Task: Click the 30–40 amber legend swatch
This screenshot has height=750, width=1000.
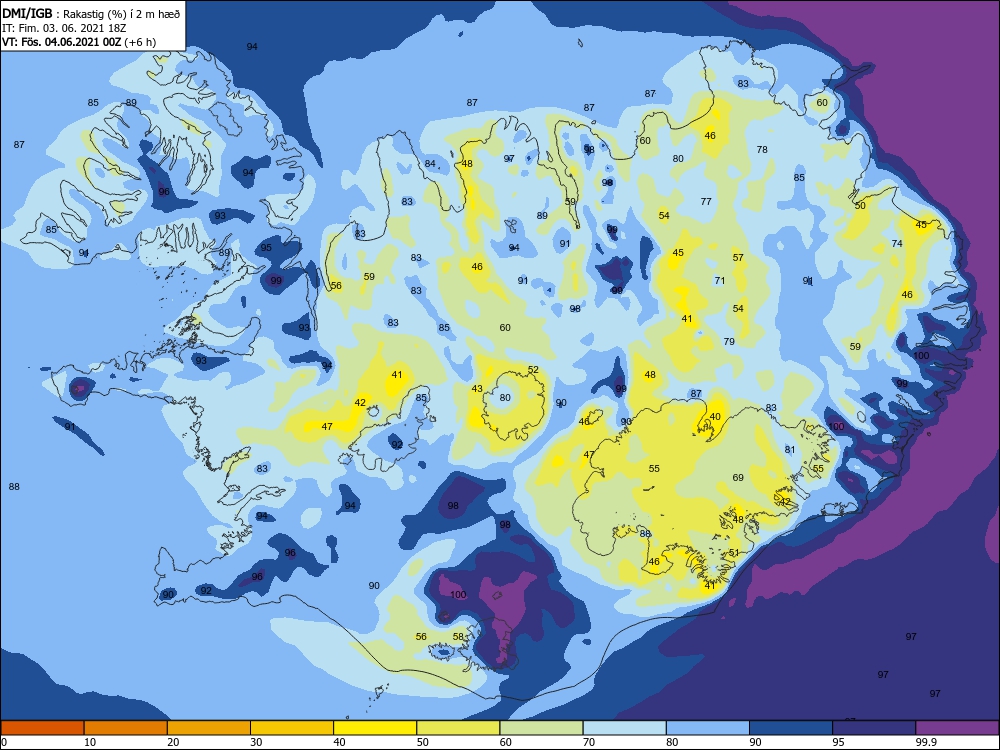Action: pos(292,728)
